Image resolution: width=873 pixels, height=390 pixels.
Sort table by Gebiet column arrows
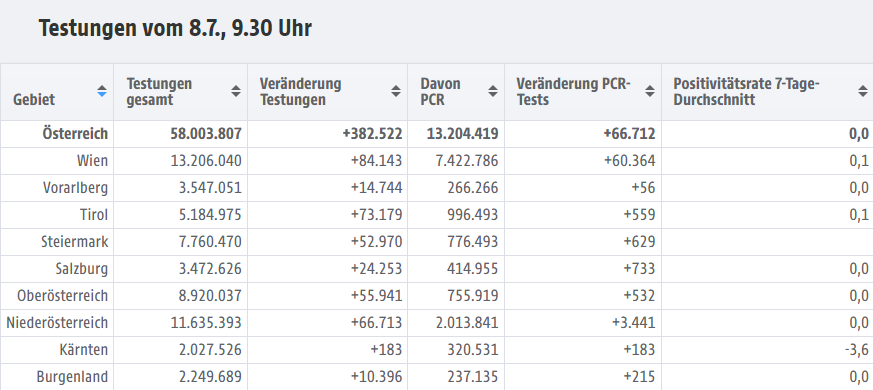pos(101,91)
